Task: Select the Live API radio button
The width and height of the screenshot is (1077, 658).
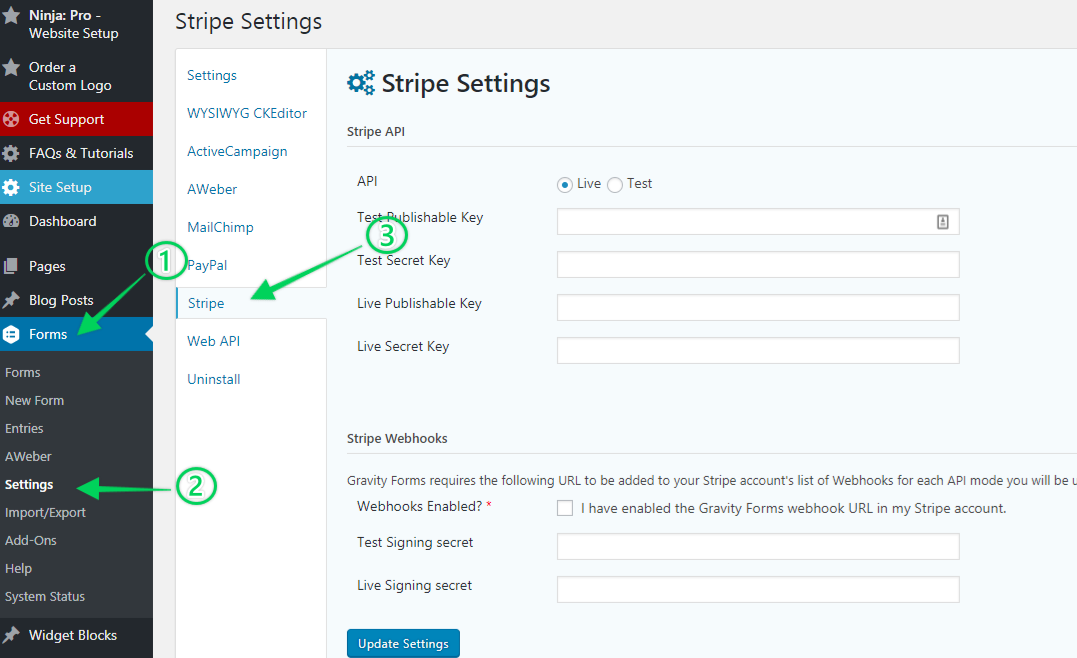Action: tap(565, 185)
